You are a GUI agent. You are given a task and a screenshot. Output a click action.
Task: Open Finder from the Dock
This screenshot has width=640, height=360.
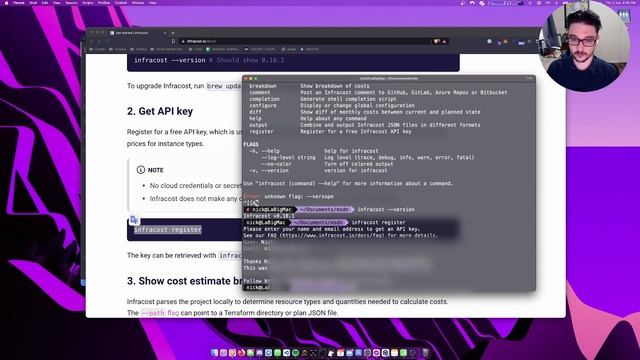(215, 353)
